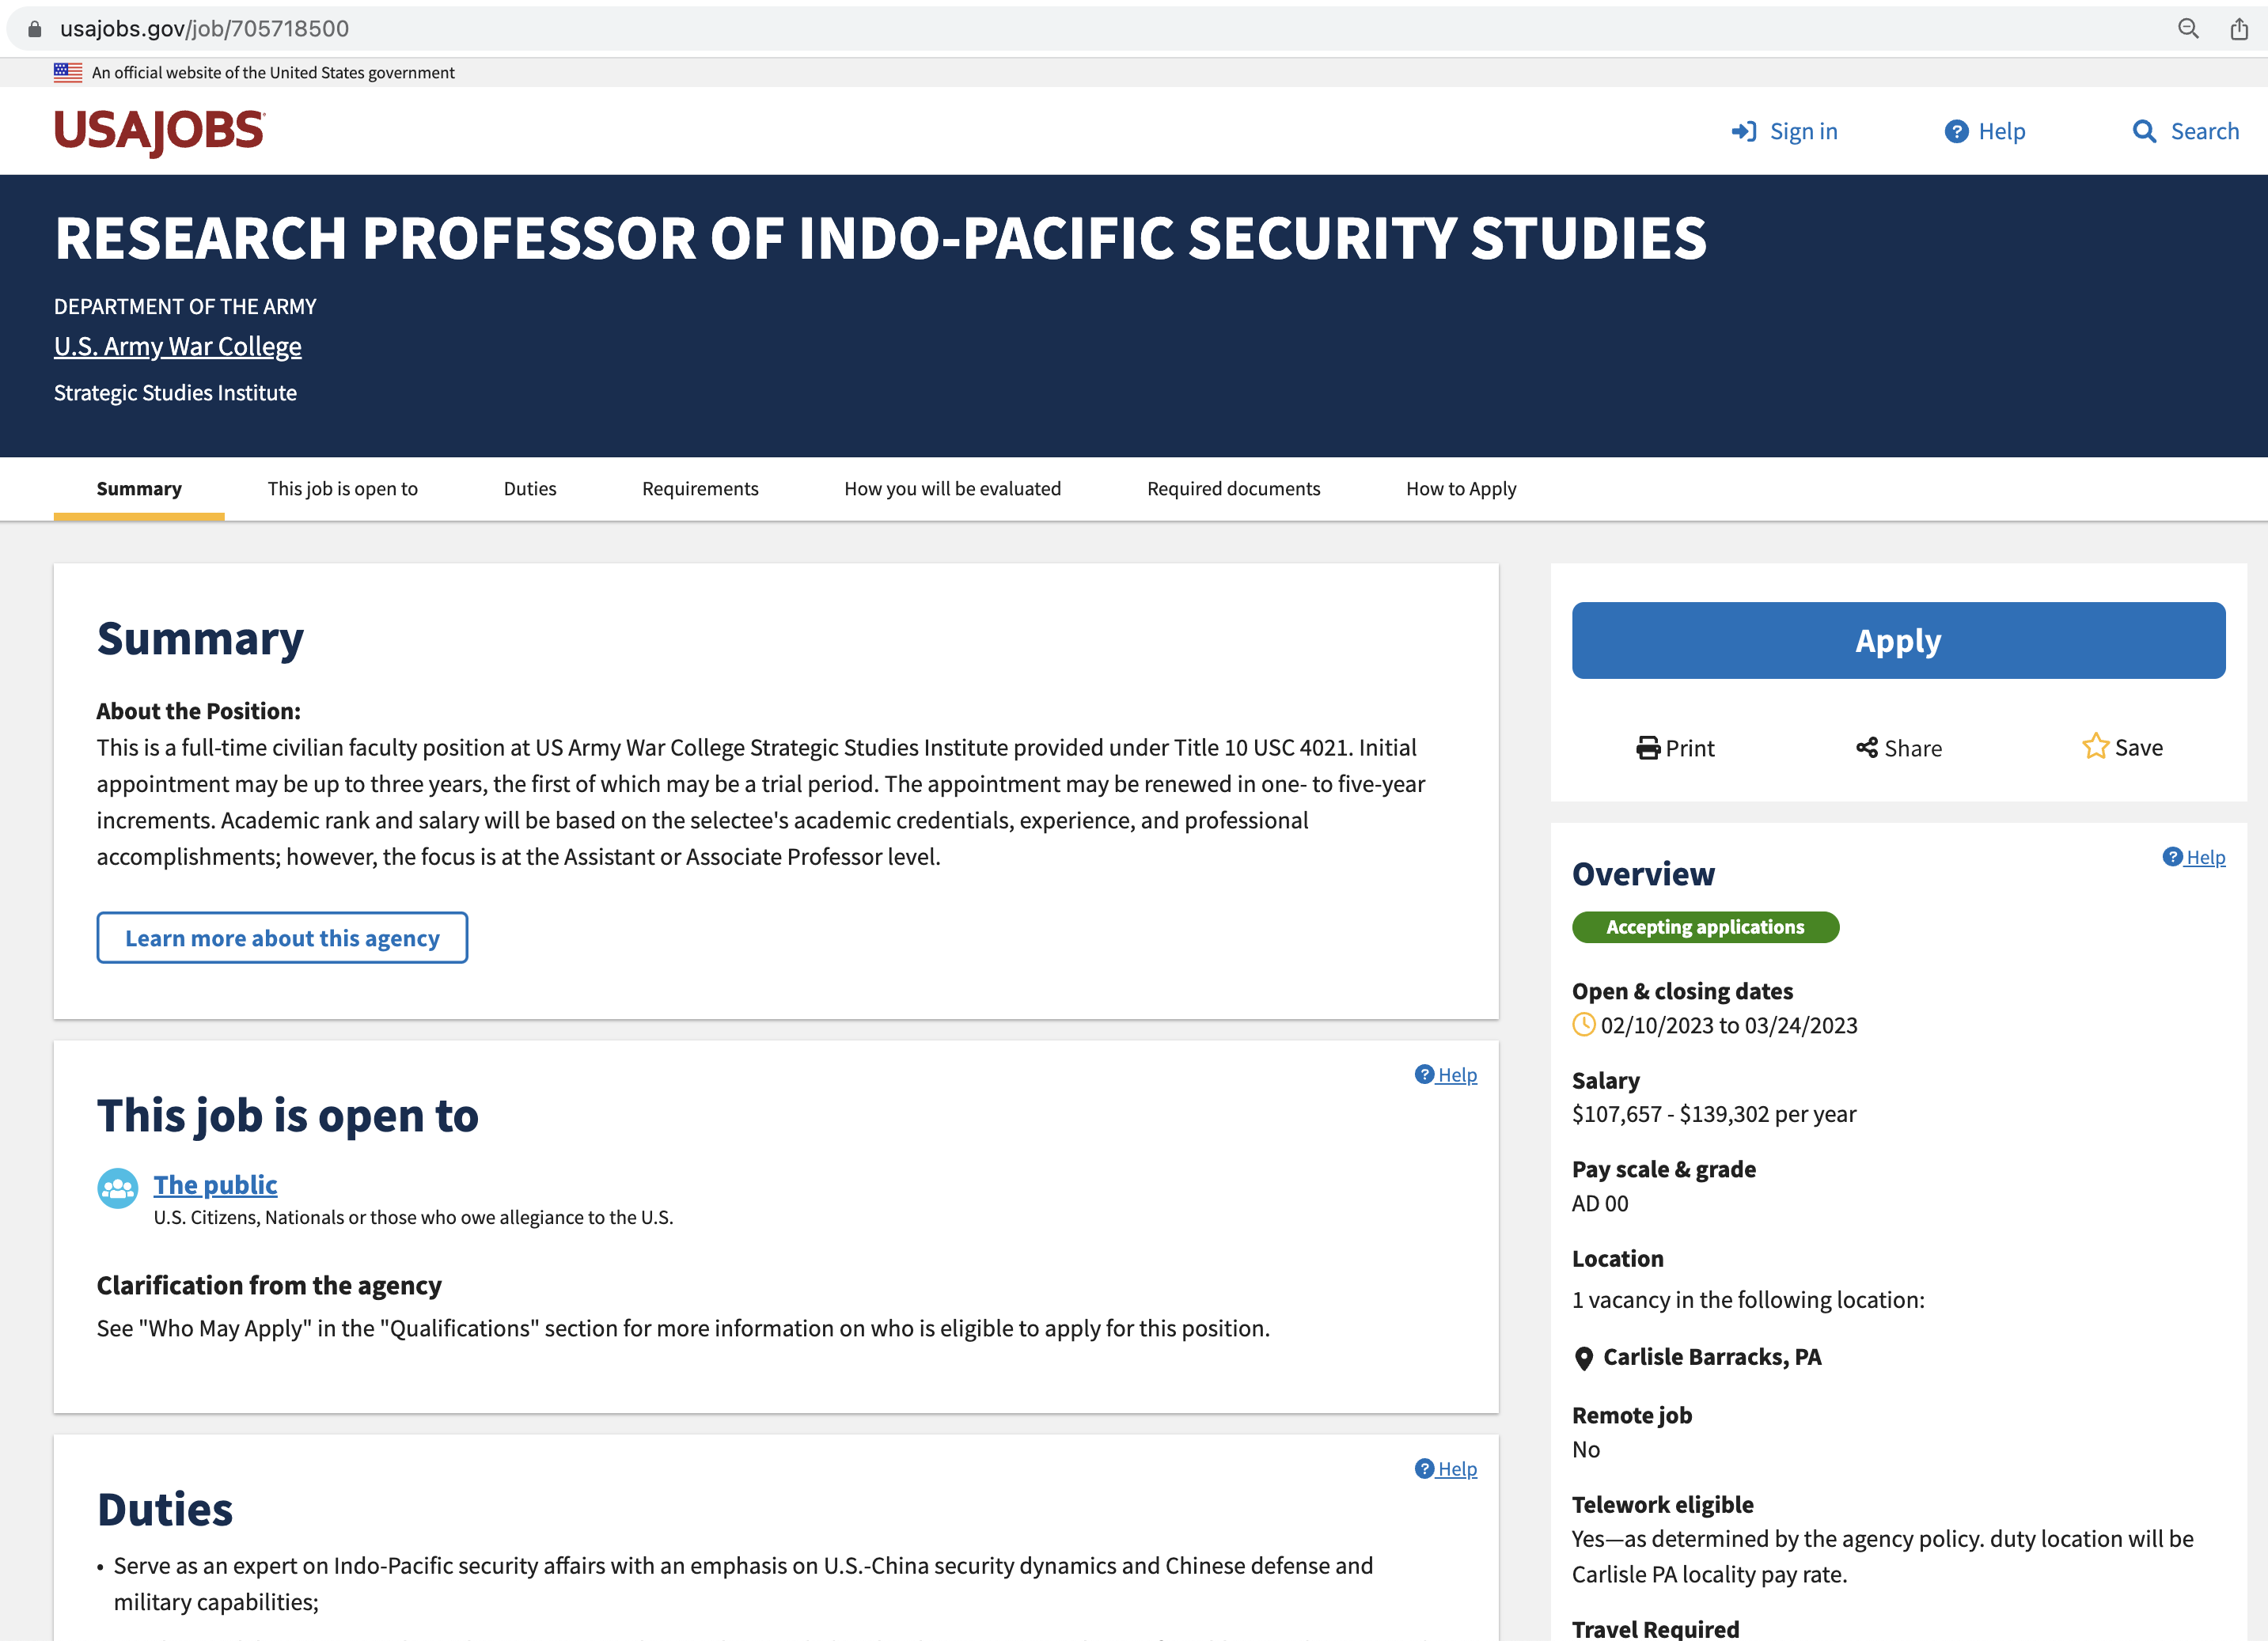This screenshot has height=1641, width=2268.
Task: Open 'The public' link
Action: [x=215, y=1185]
